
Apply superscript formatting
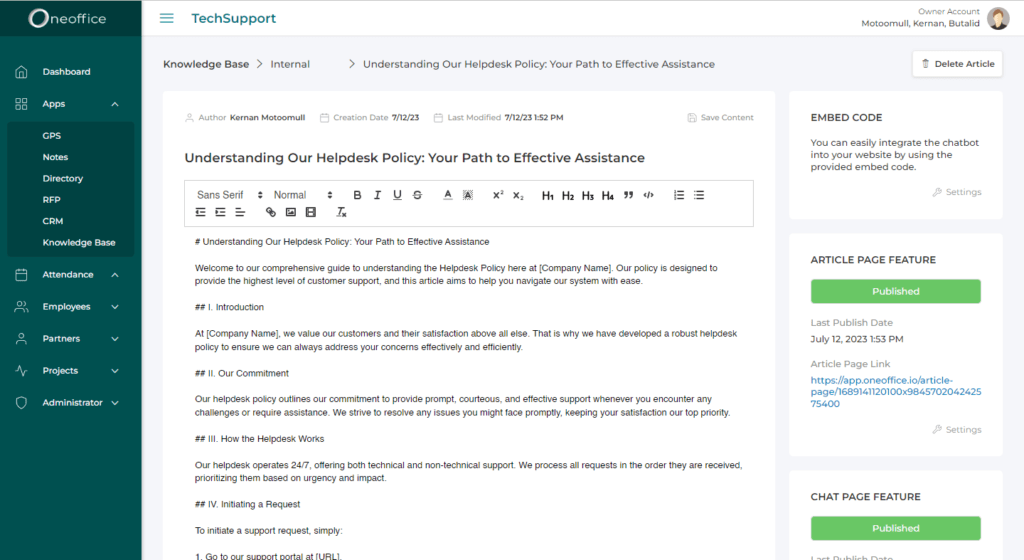click(498, 195)
